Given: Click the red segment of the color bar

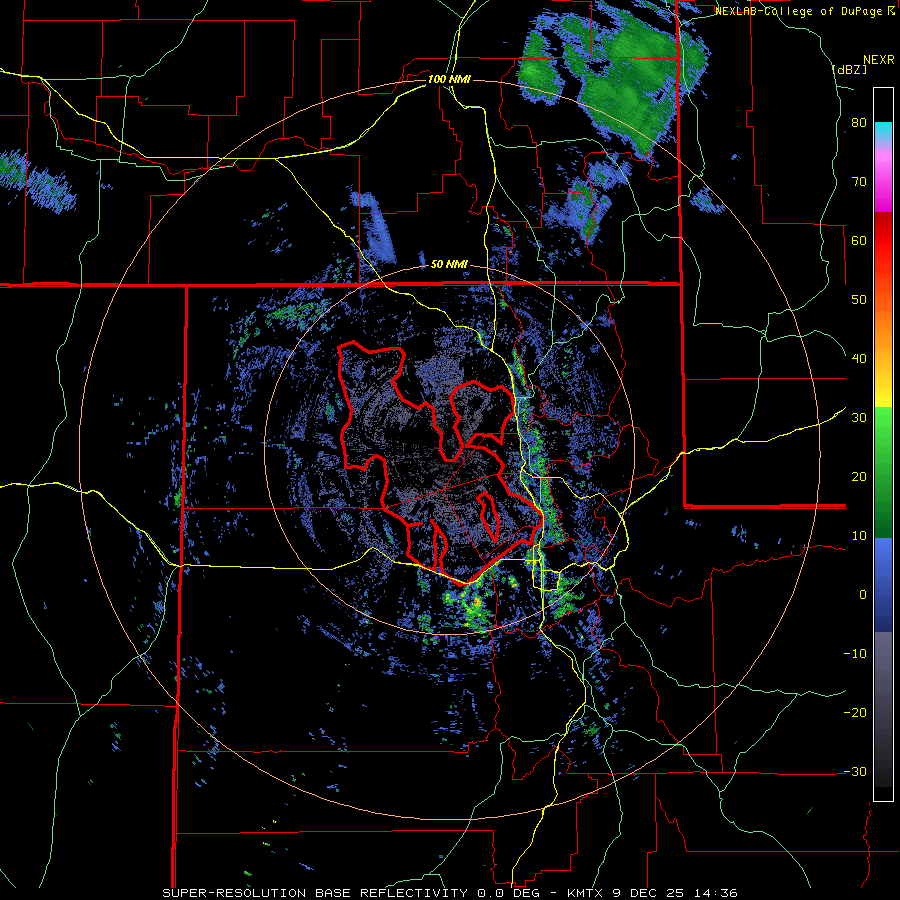Looking at the screenshot, I should [883, 241].
